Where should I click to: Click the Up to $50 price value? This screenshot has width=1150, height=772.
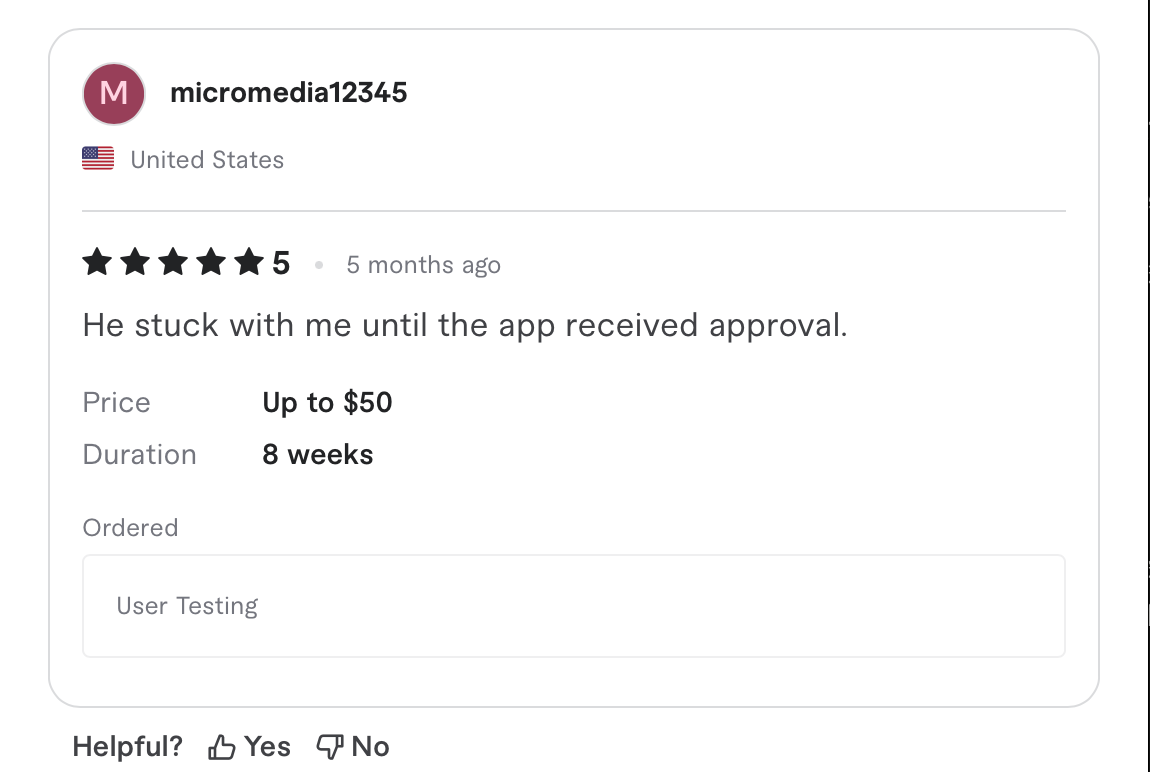tap(327, 402)
